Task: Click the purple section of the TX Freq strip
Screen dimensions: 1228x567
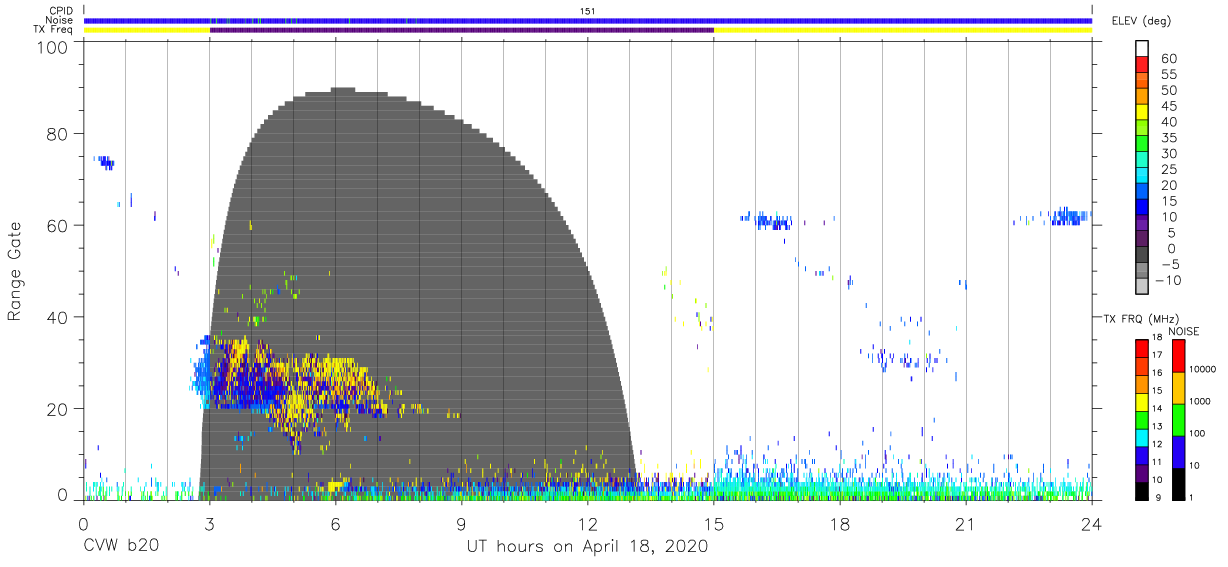Action: click(461, 30)
